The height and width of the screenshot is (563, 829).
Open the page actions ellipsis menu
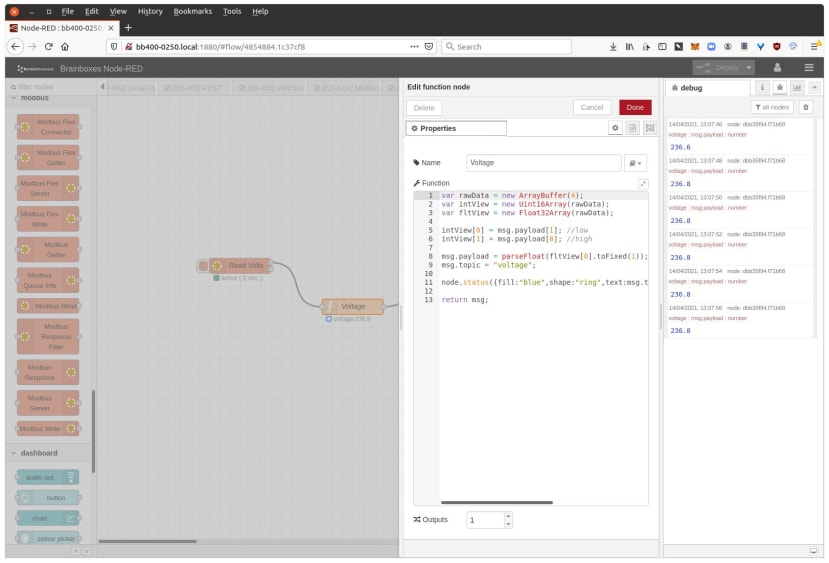point(414,47)
